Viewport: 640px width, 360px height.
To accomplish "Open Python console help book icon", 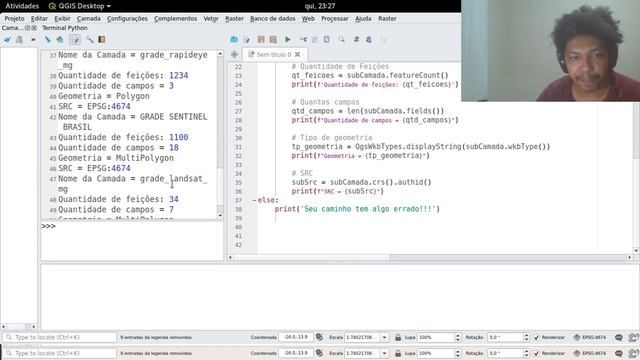I will point(102,40).
